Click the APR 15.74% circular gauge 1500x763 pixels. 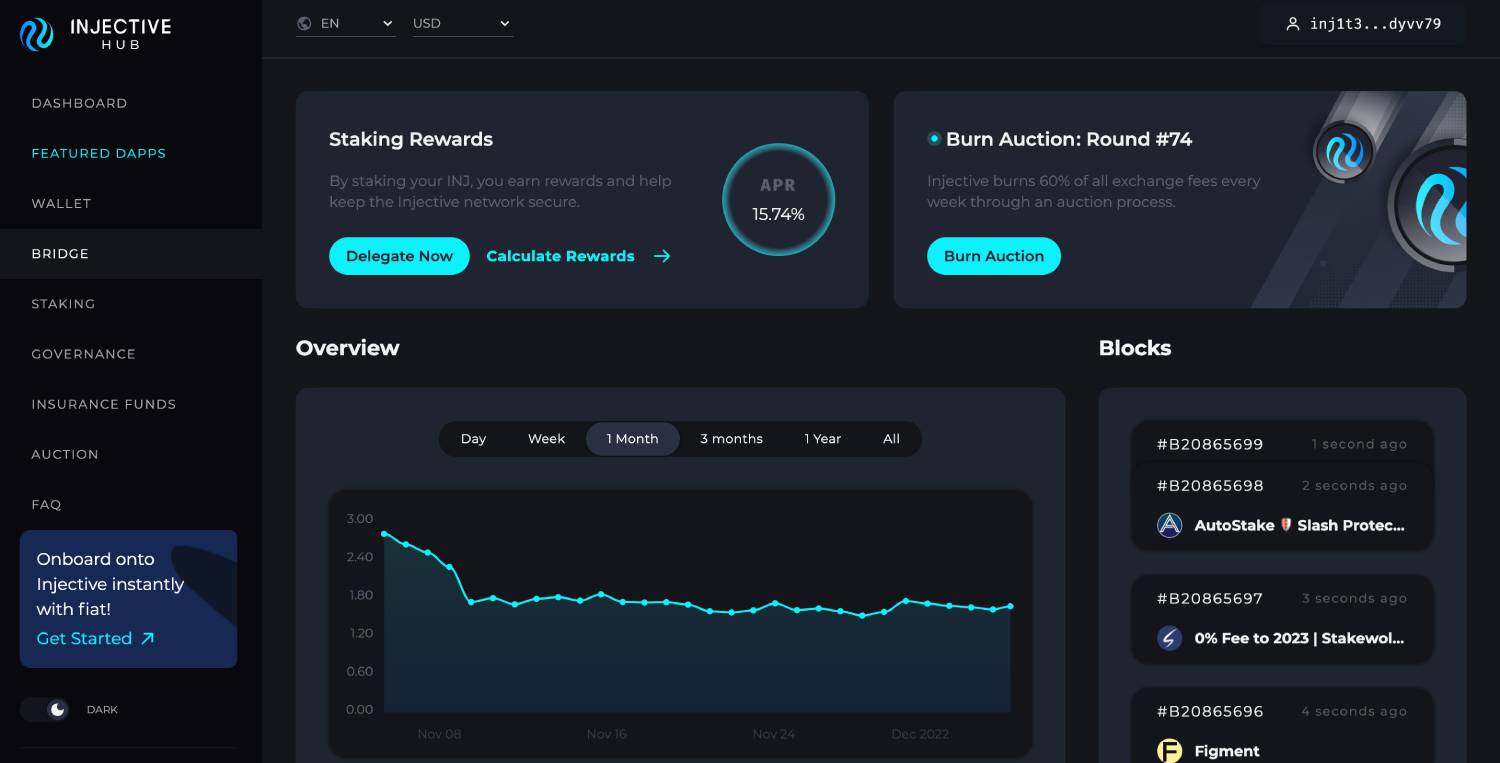coord(778,199)
